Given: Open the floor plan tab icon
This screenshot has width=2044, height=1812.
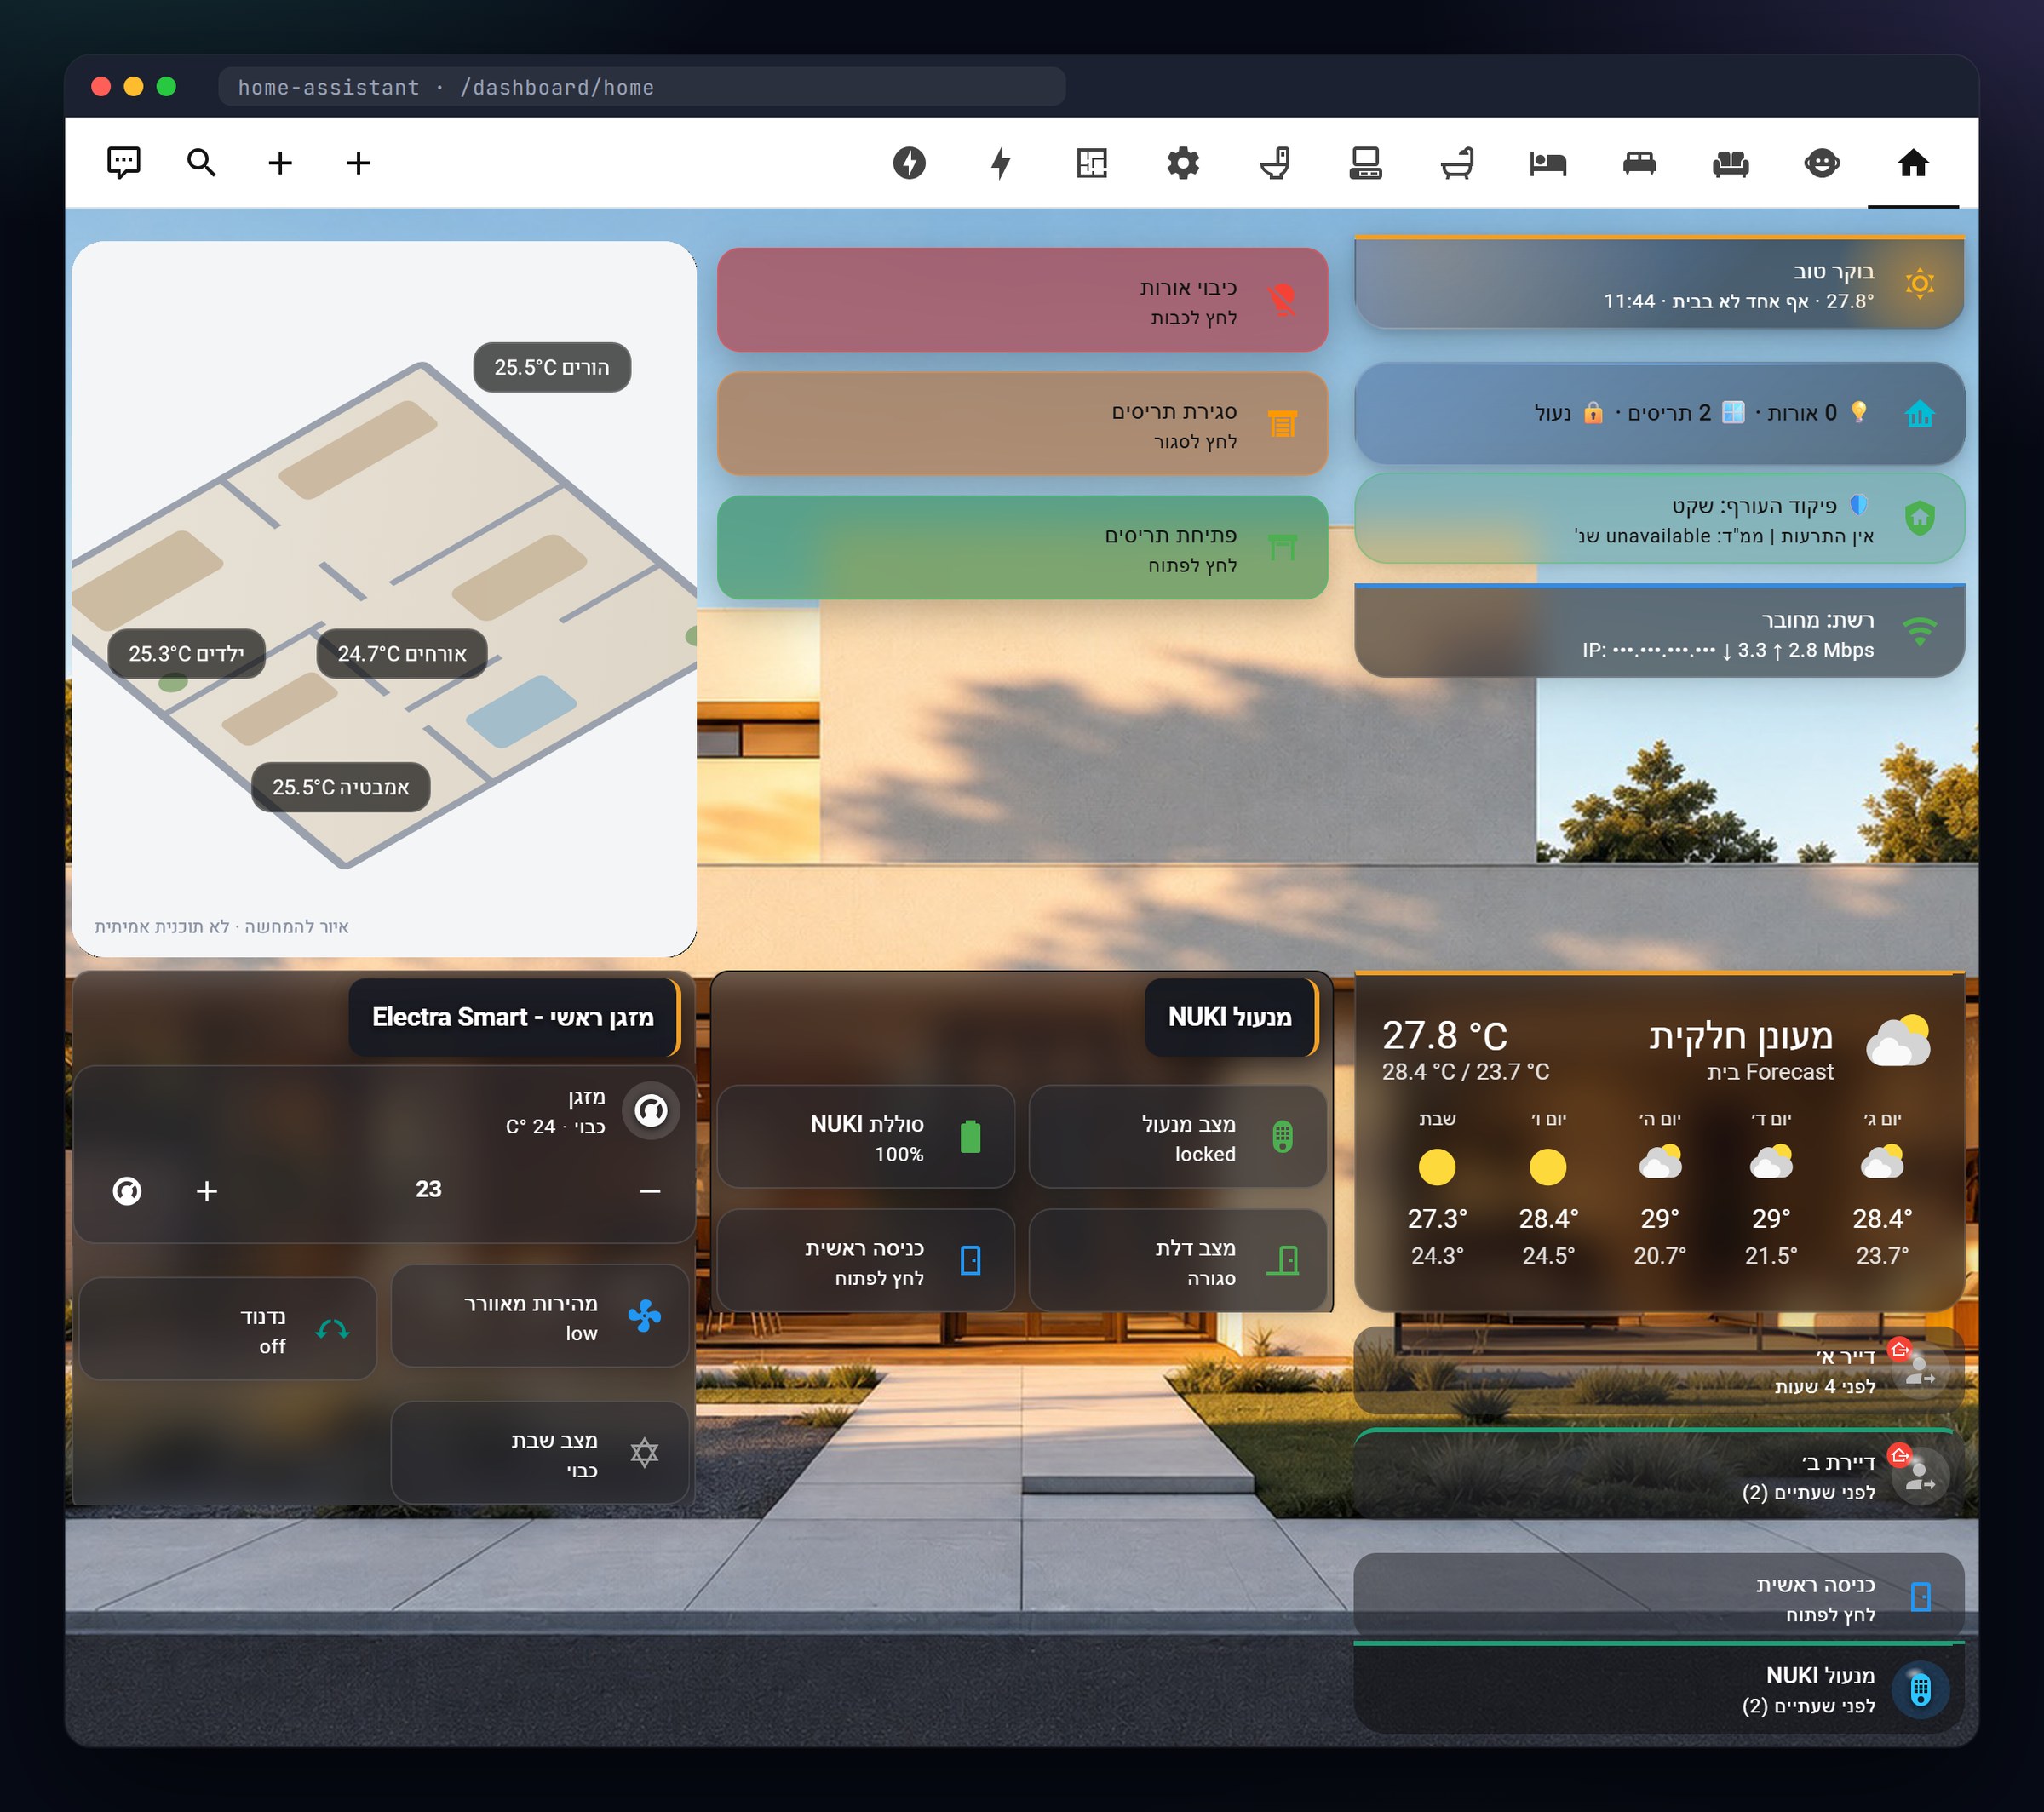Looking at the screenshot, I should pos(1092,163).
